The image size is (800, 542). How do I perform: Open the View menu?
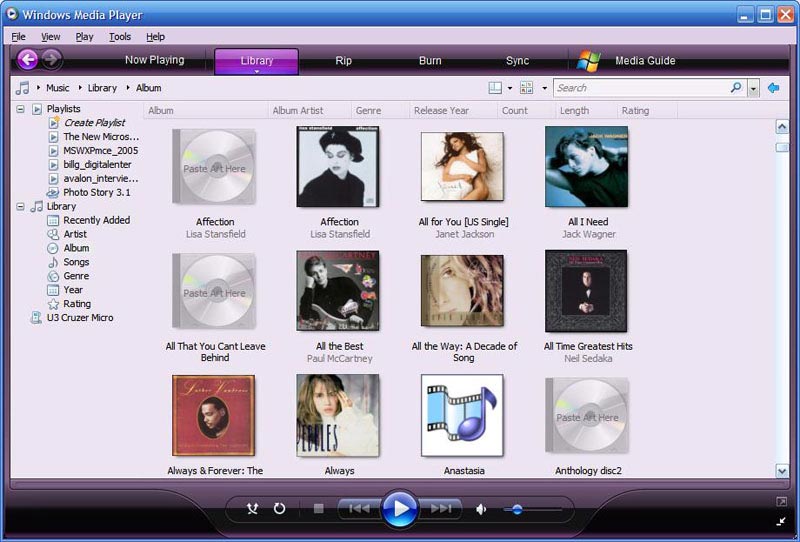51,37
